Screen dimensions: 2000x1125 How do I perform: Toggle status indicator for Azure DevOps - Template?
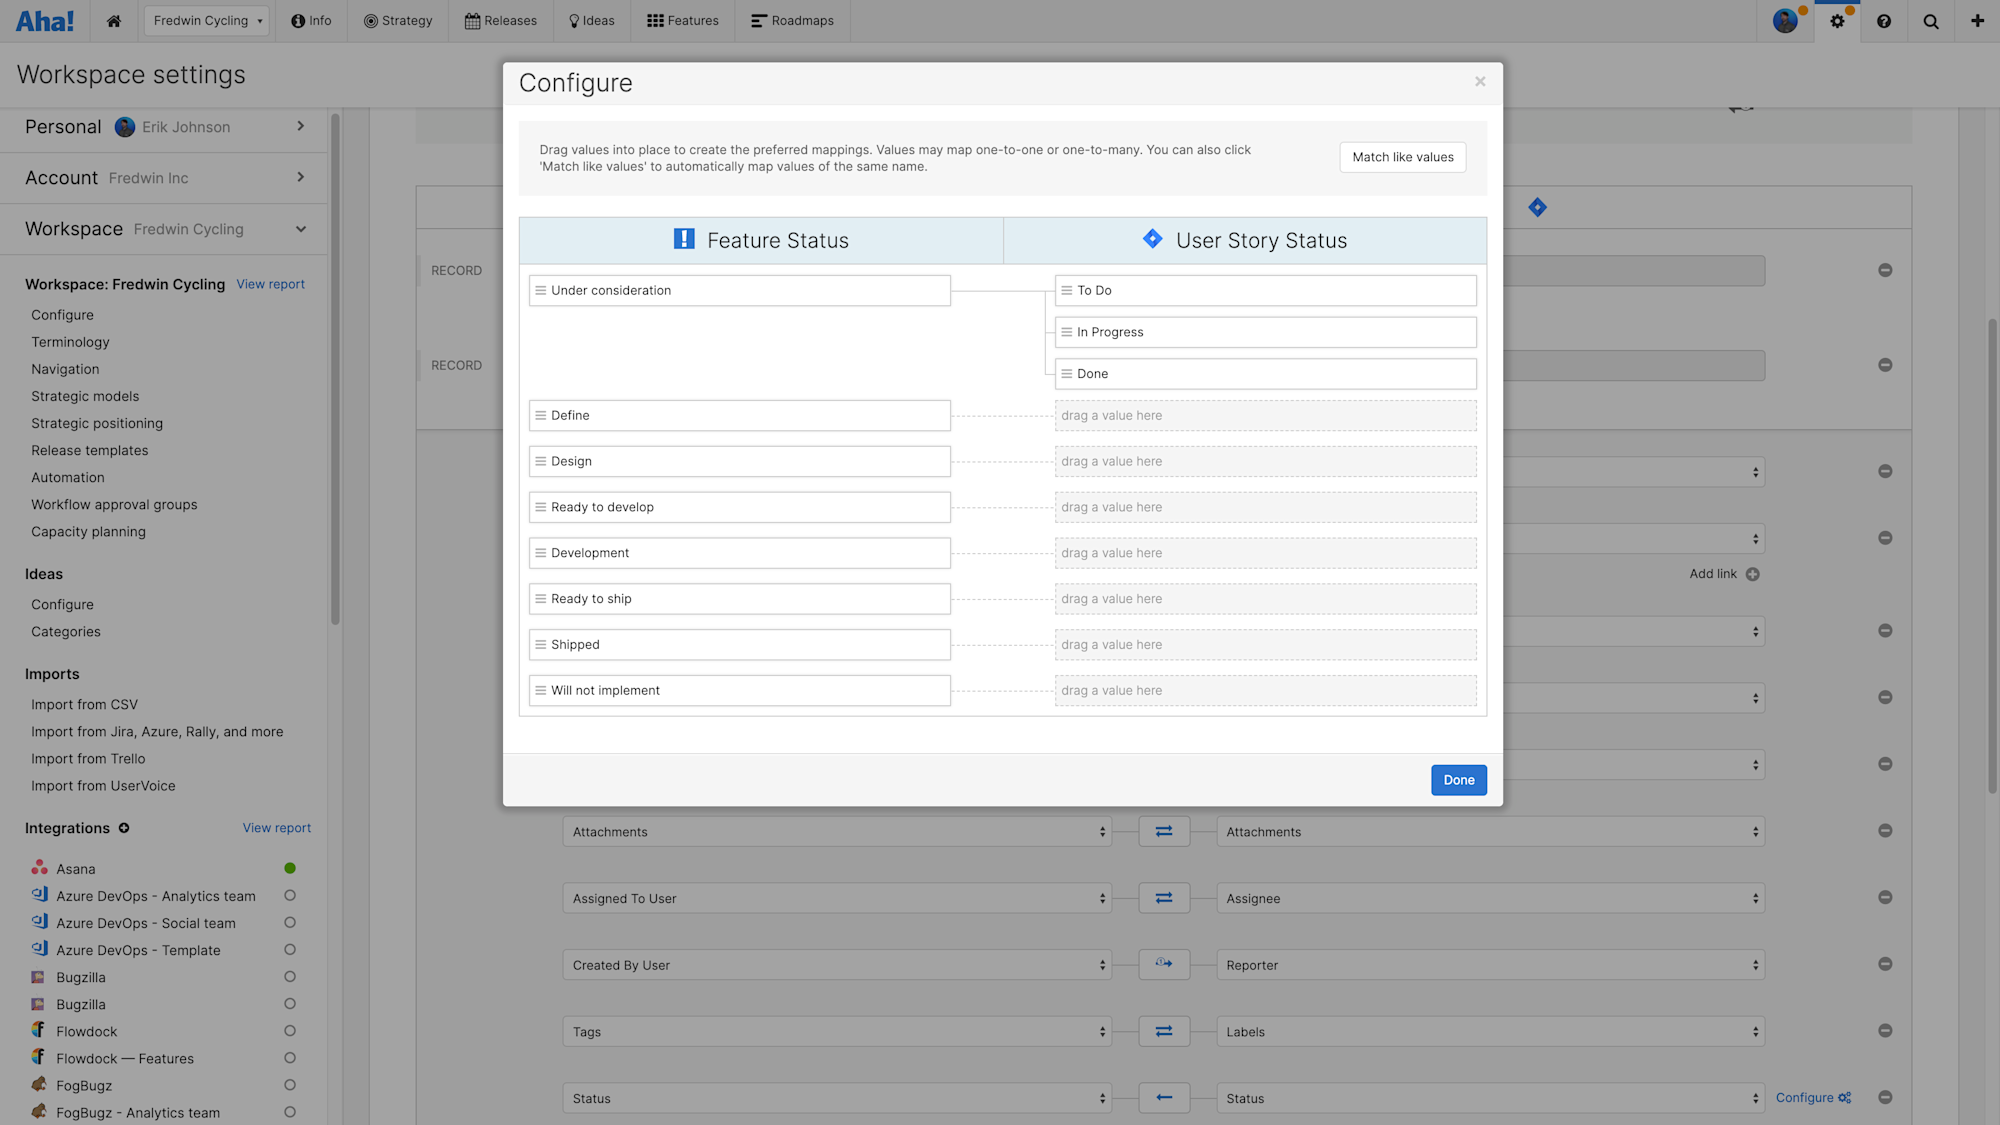click(x=290, y=950)
